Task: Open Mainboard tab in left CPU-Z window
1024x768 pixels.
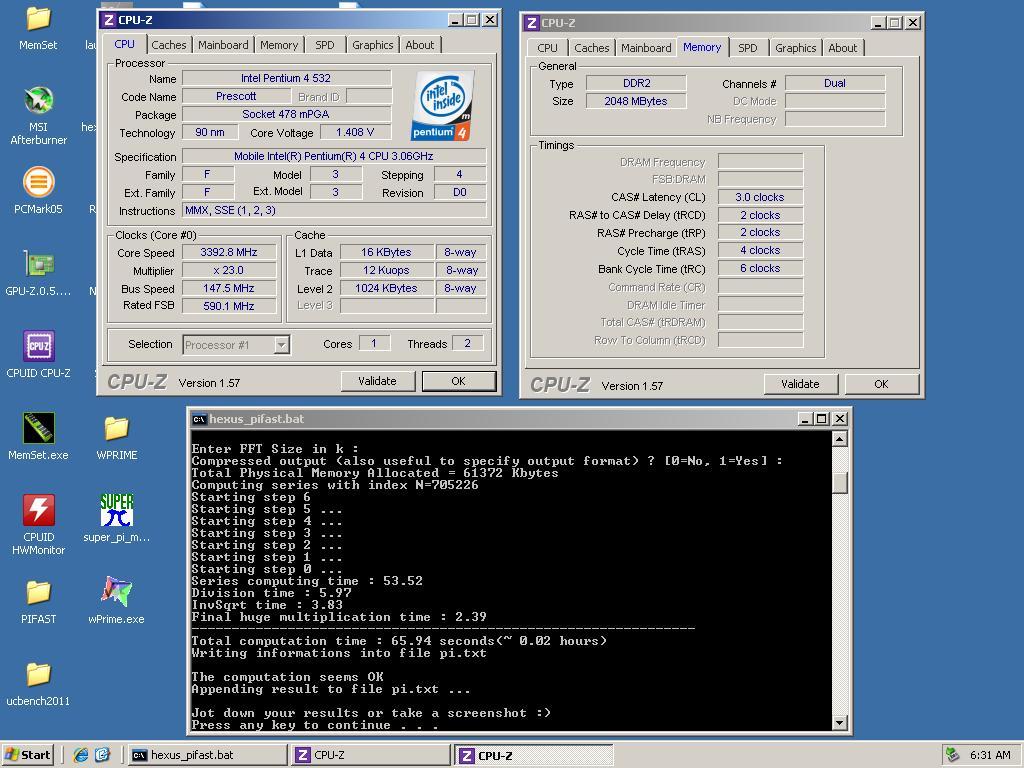Action: tap(223, 45)
